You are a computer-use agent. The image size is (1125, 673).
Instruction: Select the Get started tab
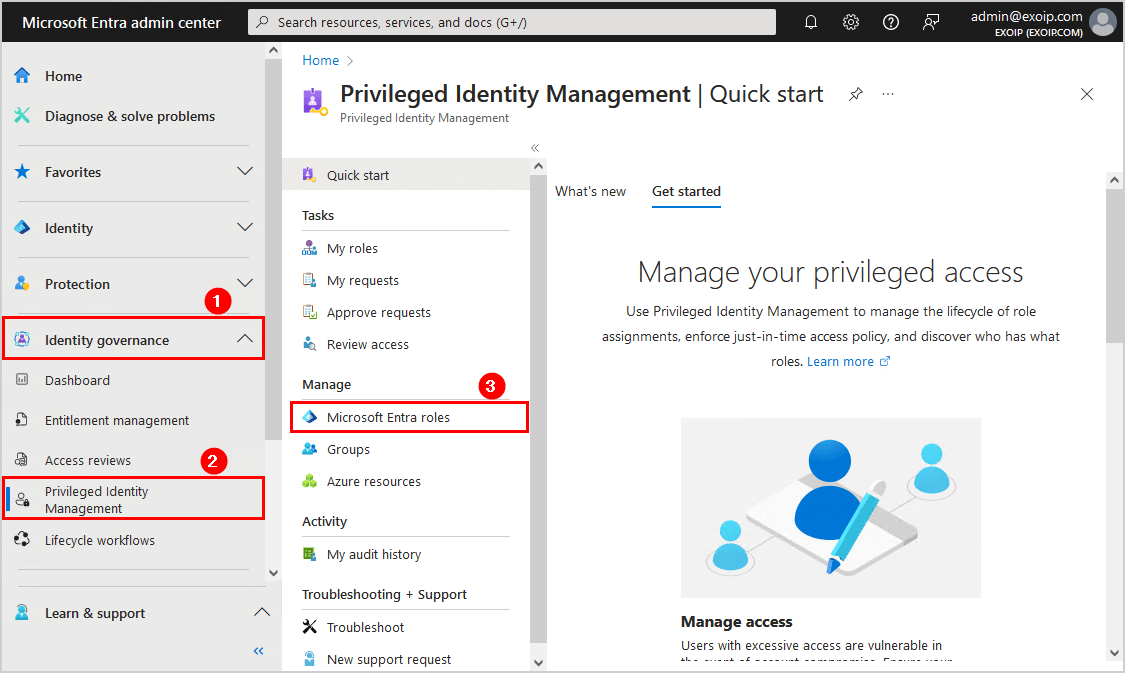(x=686, y=191)
